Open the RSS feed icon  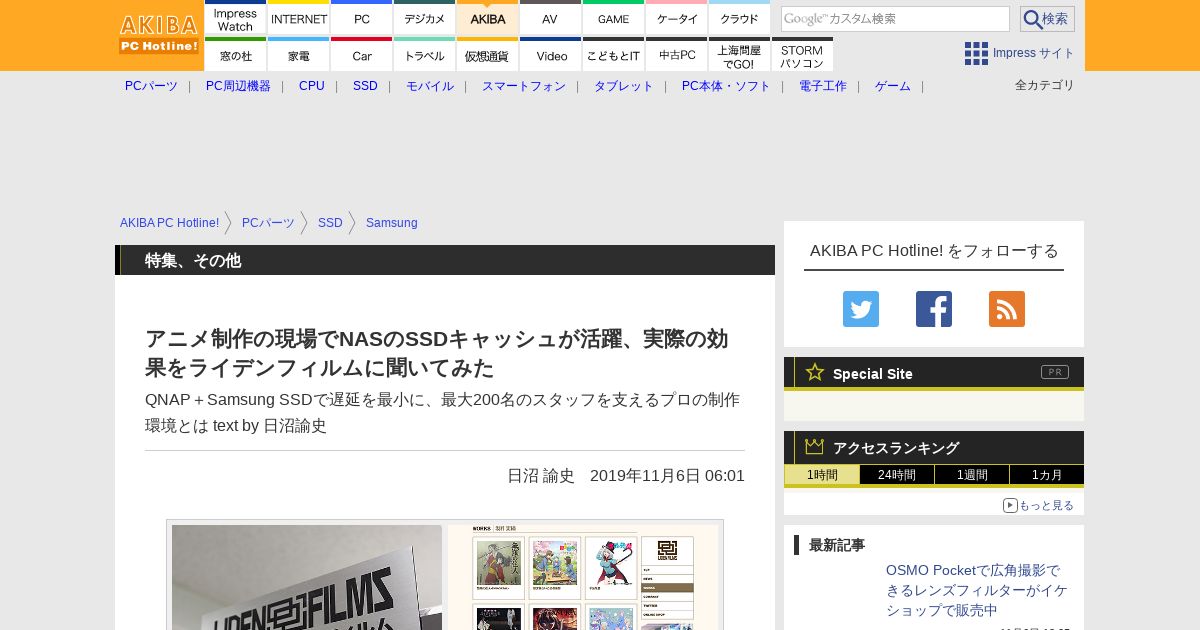click(1006, 309)
